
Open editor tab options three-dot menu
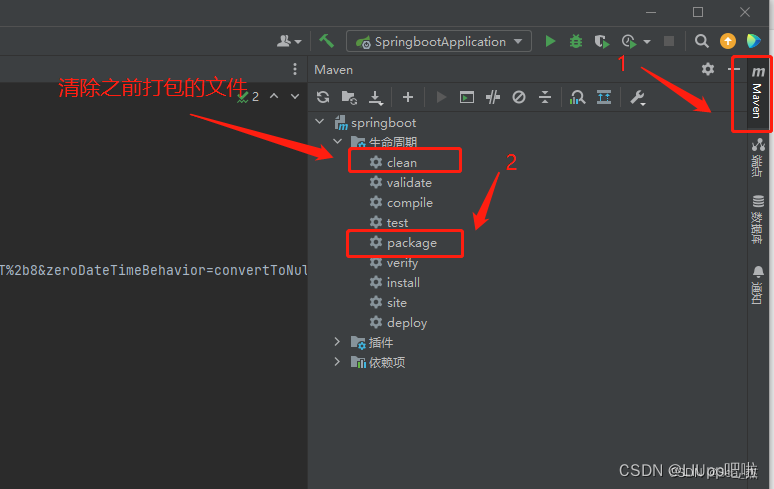click(295, 69)
